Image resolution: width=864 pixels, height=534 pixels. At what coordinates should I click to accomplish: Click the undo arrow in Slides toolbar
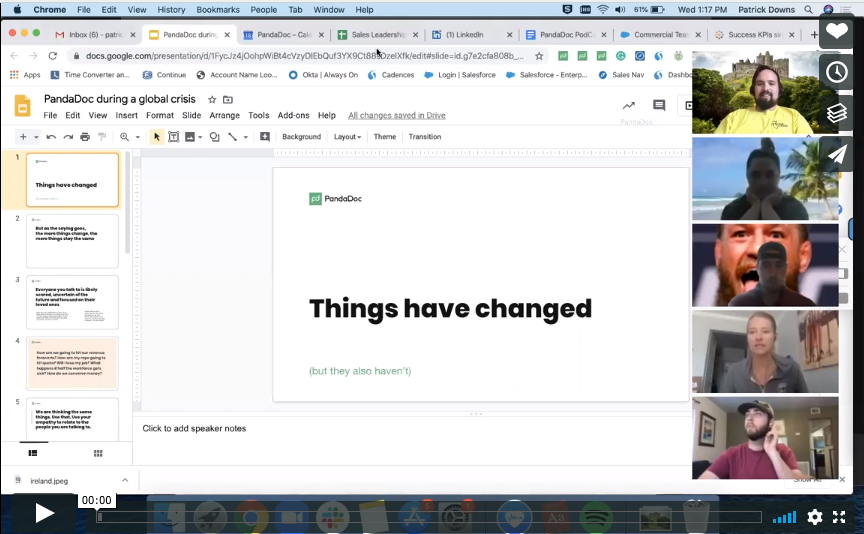point(51,137)
